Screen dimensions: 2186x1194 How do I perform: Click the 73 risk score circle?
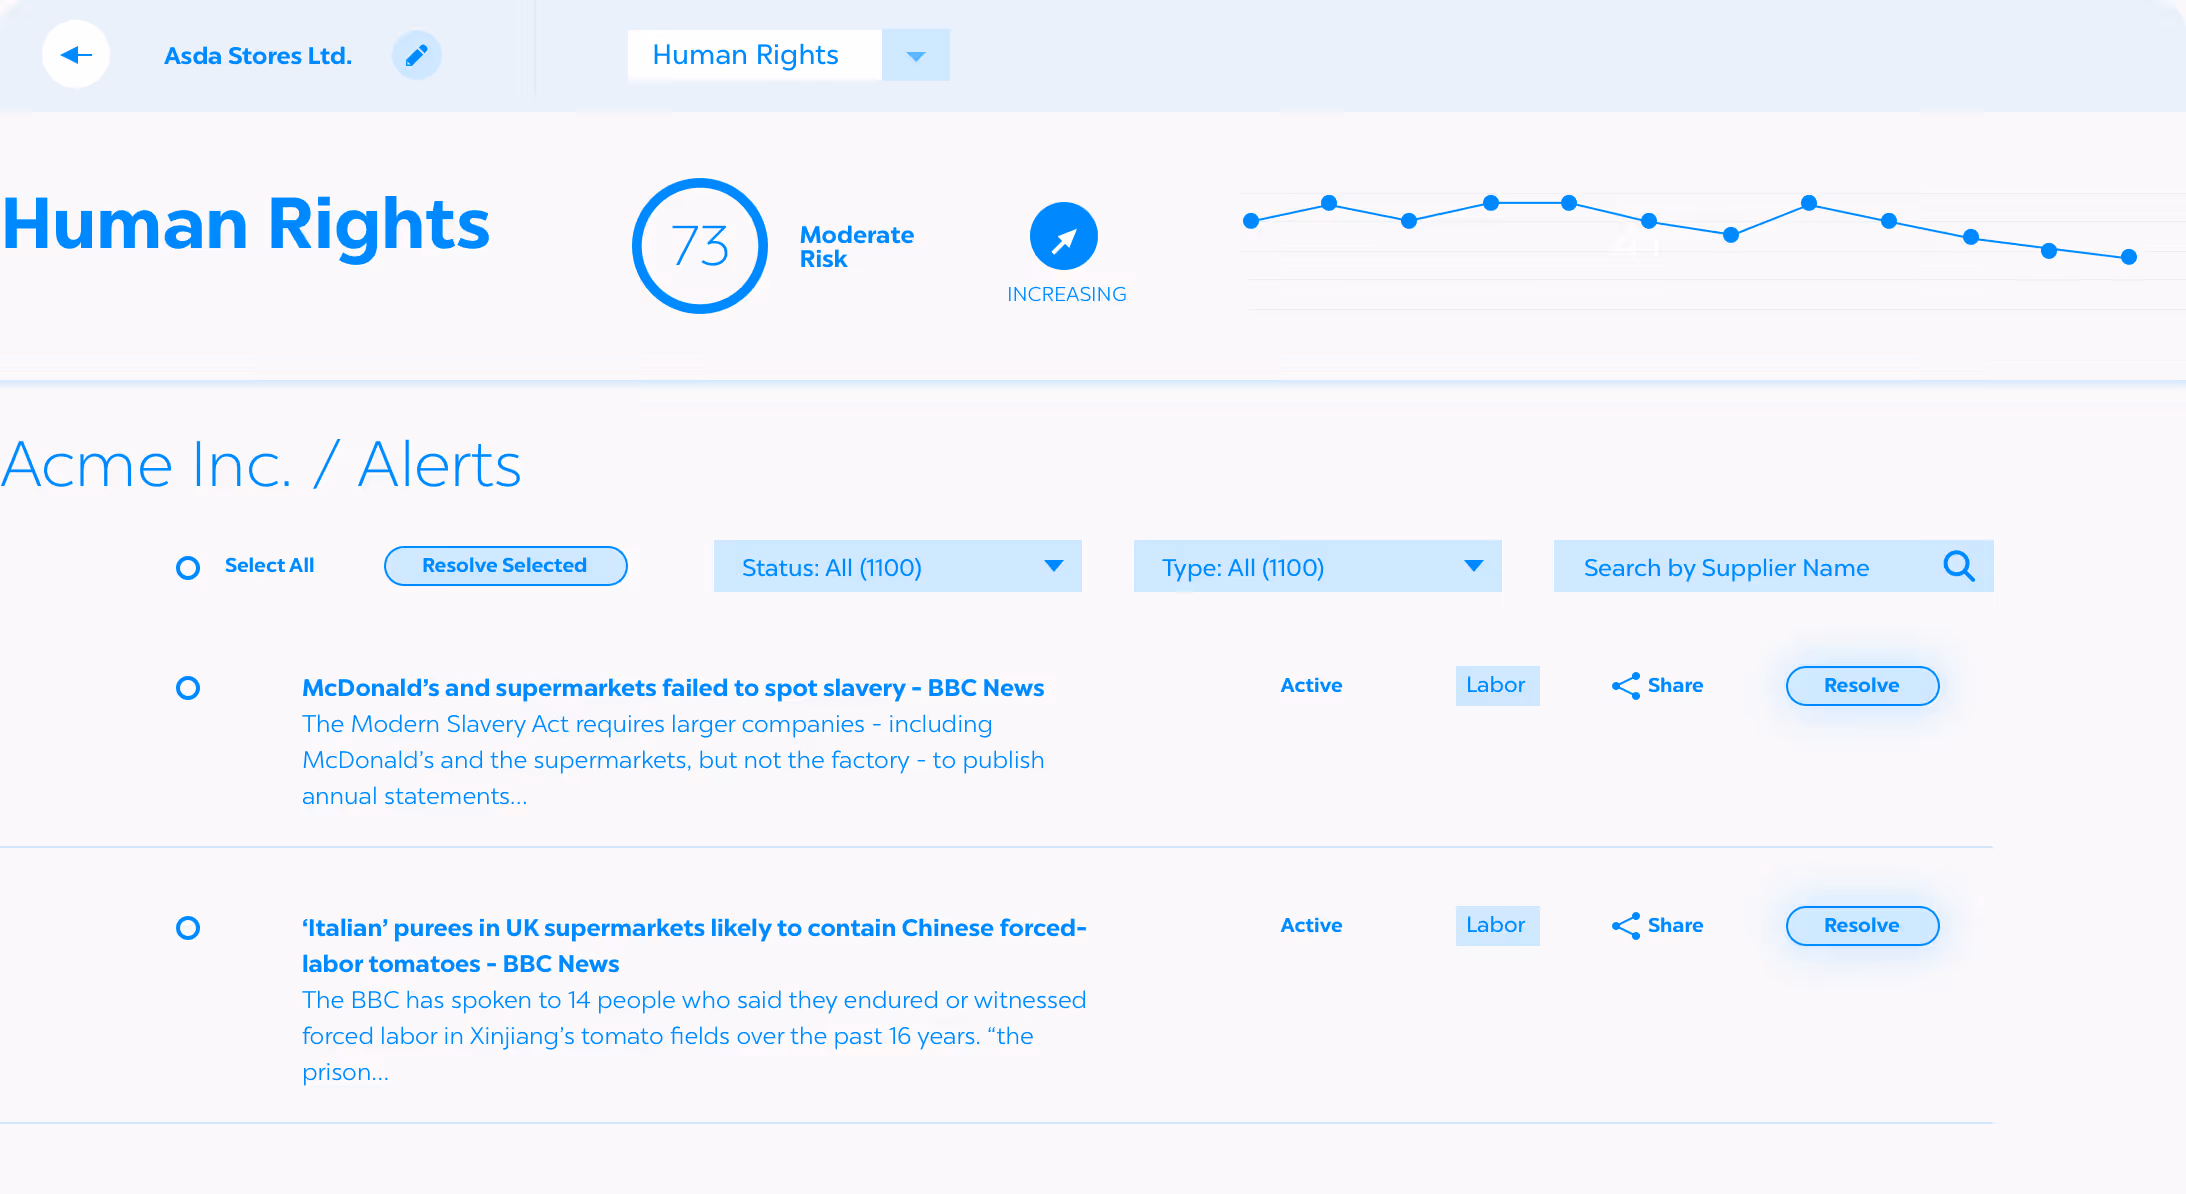point(700,246)
